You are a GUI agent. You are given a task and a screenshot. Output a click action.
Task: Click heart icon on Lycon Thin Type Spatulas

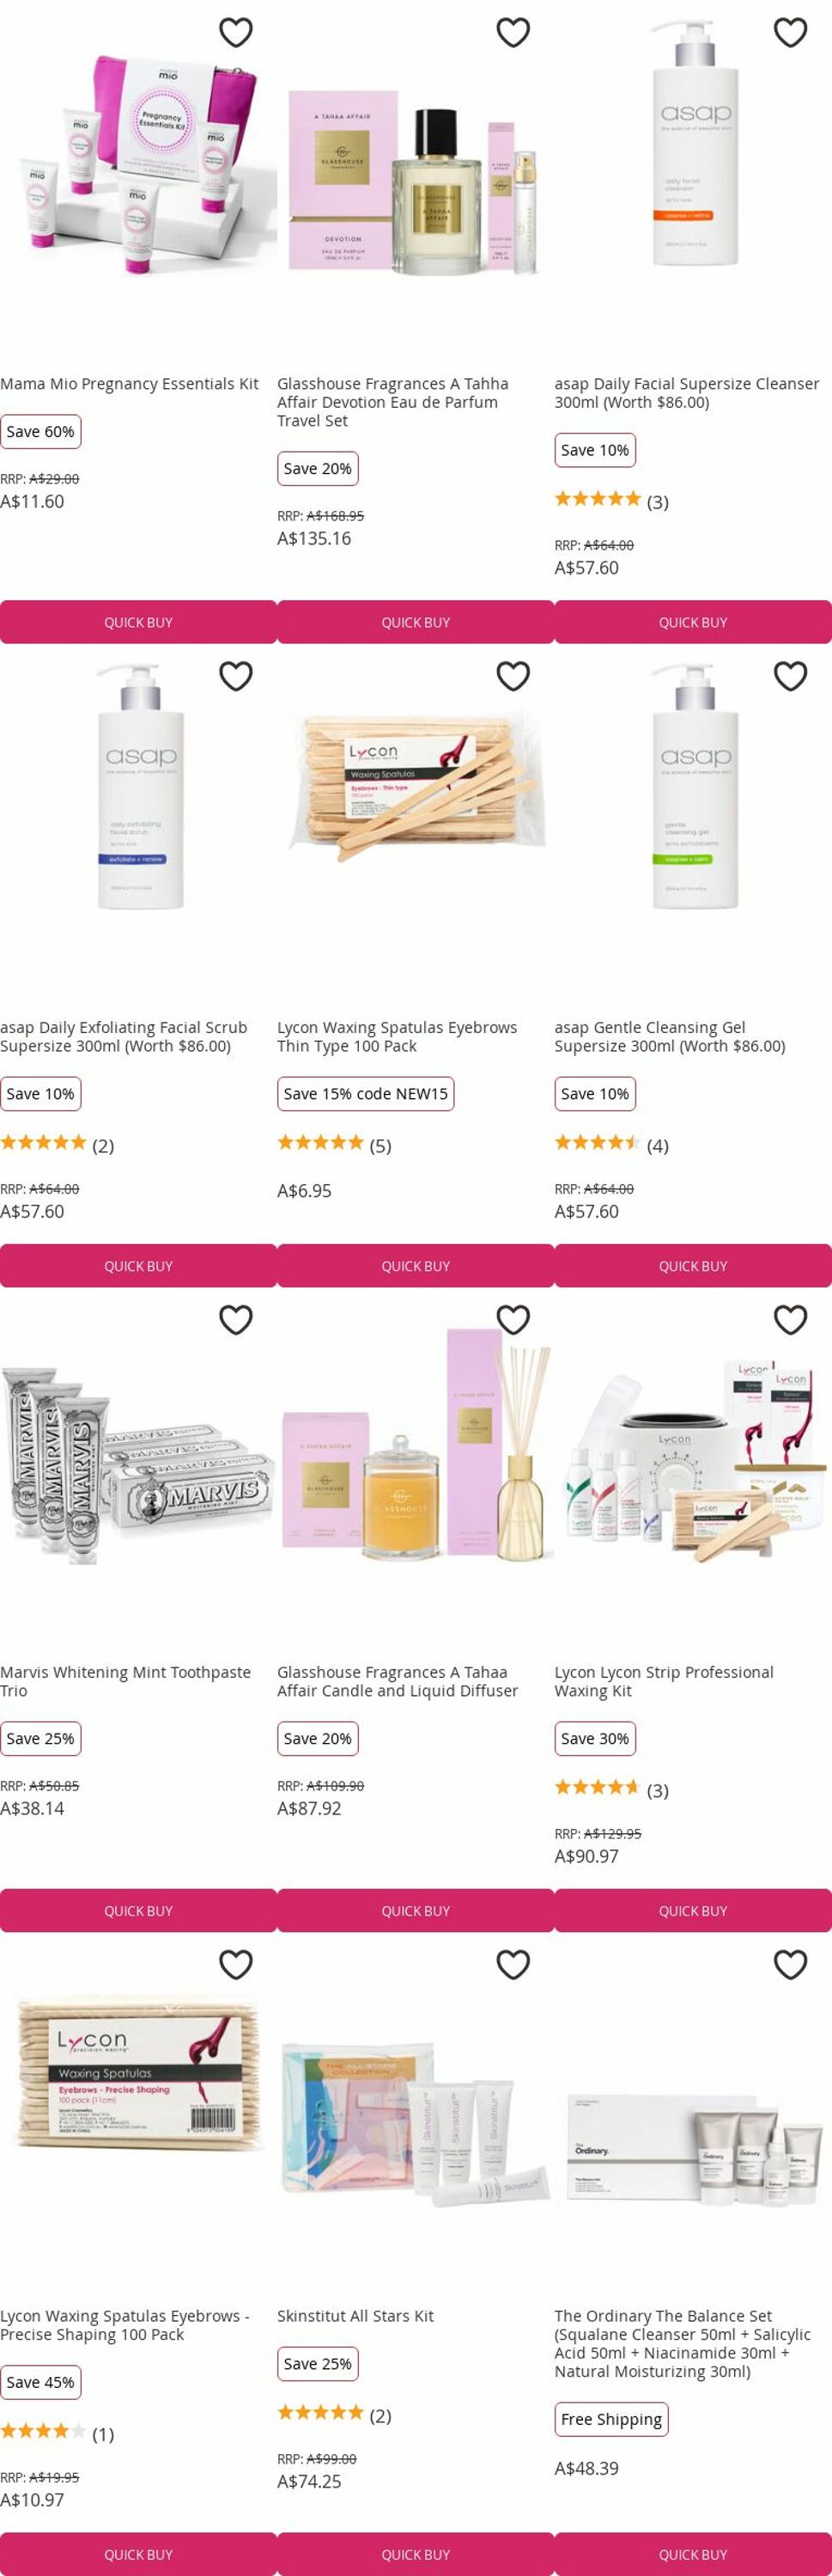click(x=513, y=677)
